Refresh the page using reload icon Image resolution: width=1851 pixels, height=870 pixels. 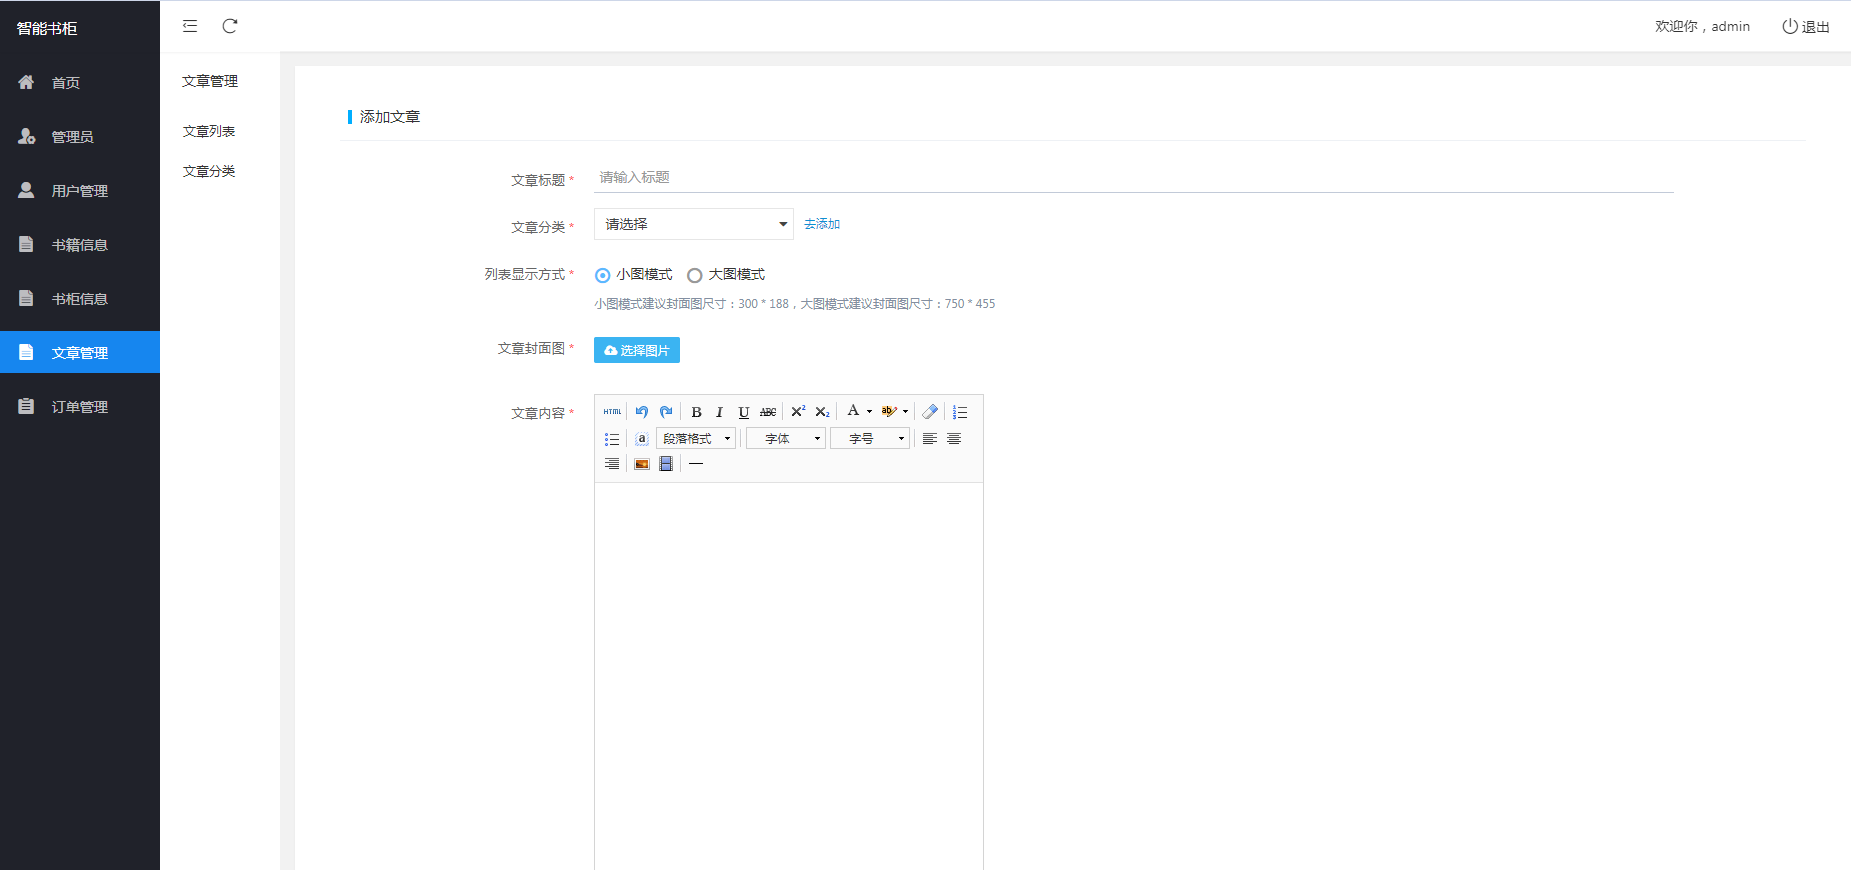230,26
